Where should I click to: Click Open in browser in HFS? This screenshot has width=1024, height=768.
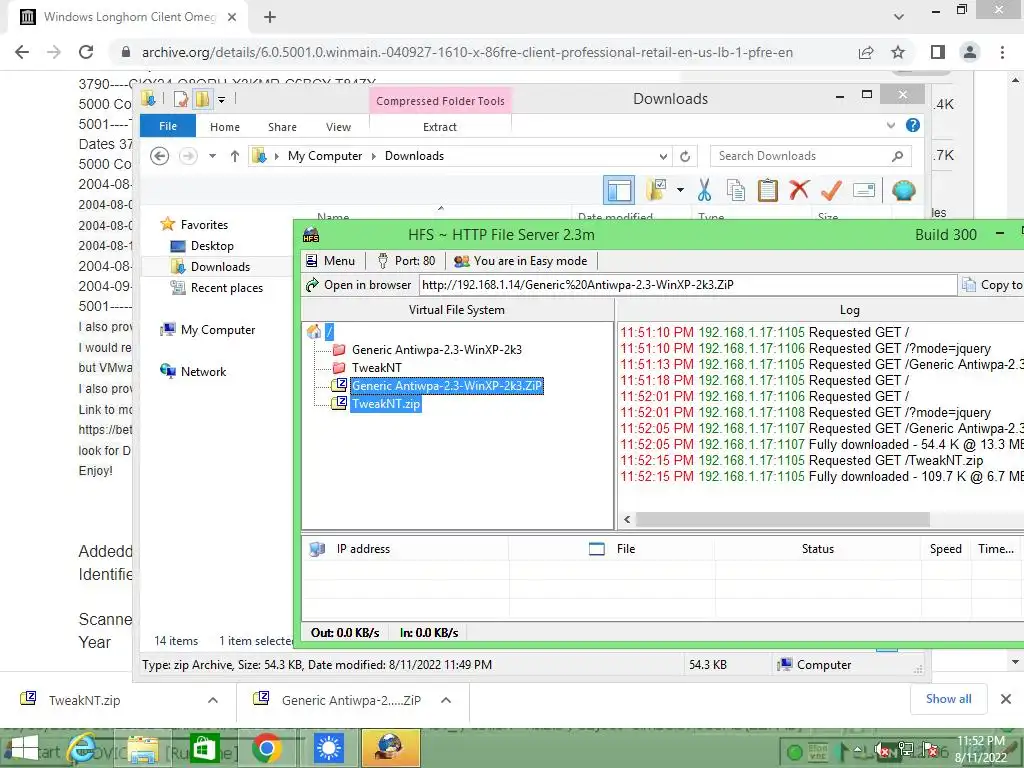tap(359, 285)
